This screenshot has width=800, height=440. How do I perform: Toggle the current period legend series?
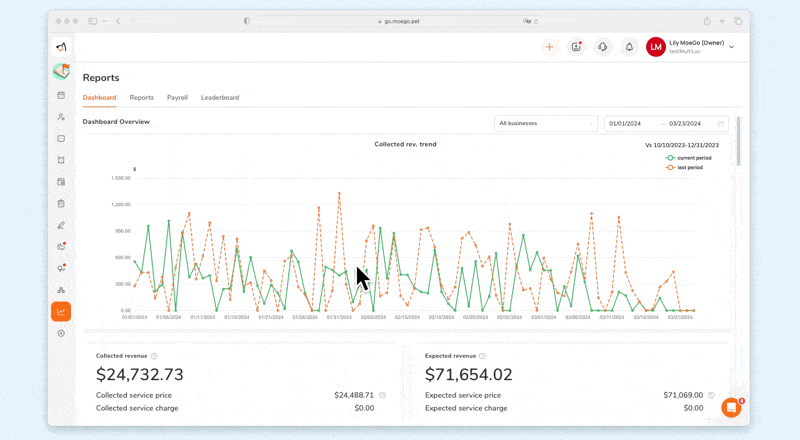click(688, 158)
